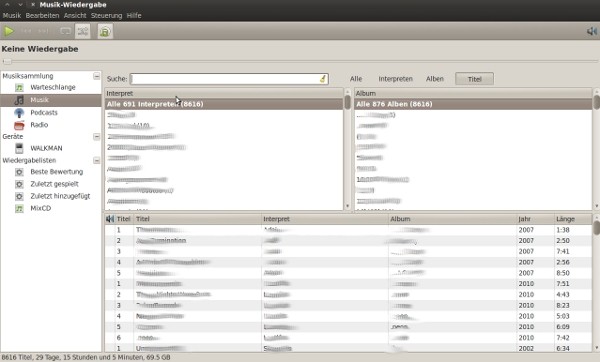The image size is (600, 362).
Task: Collapse the Wiedergabelisten section
Action: (x=96, y=160)
